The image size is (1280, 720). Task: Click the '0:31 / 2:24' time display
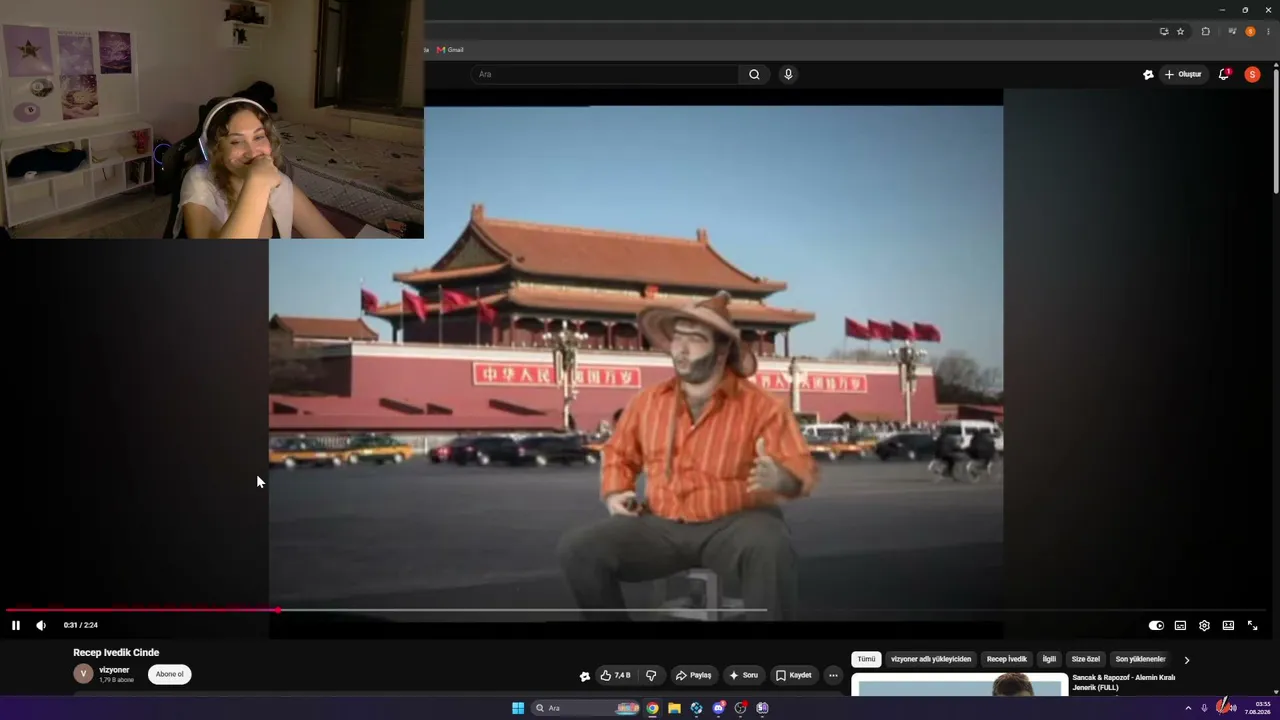click(x=81, y=626)
